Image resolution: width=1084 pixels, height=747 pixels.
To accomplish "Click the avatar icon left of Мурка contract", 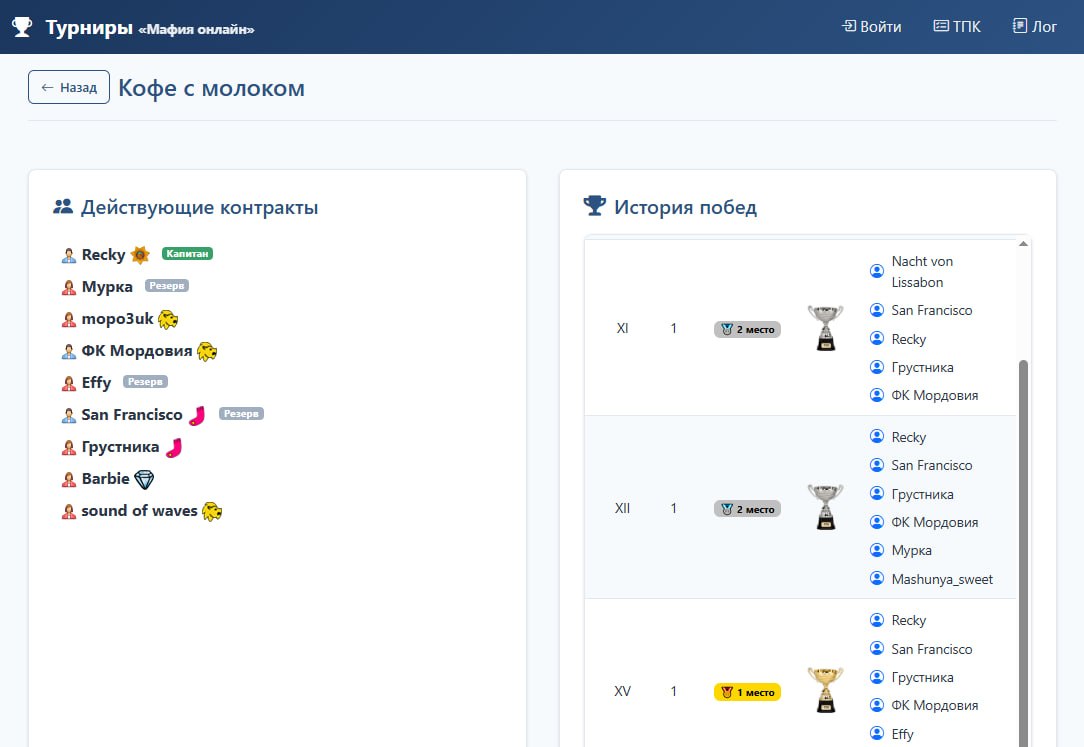I will tap(69, 288).
